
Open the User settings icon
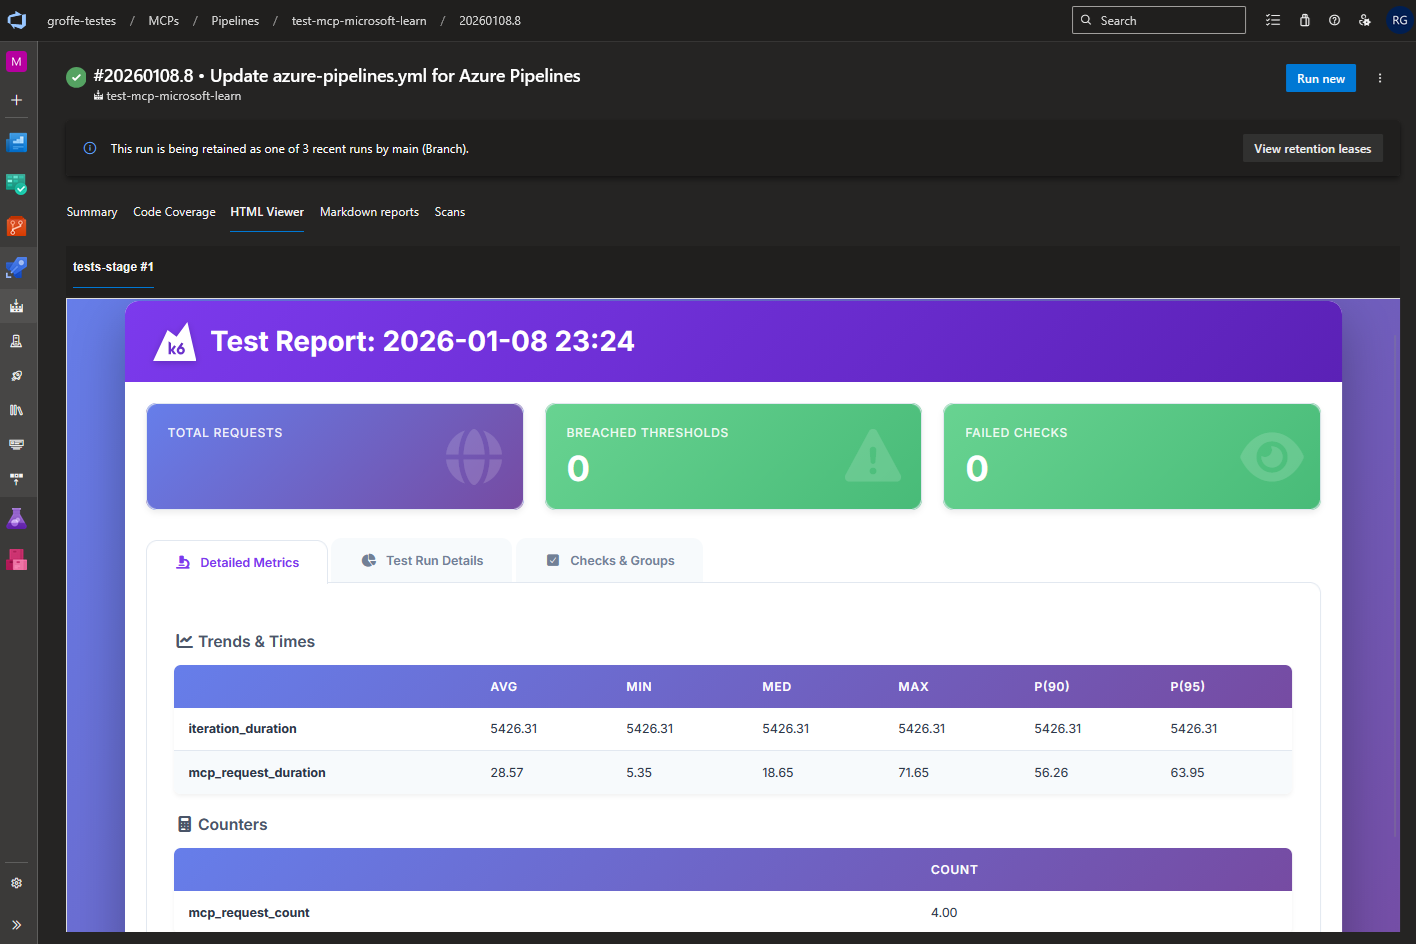point(1365,20)
